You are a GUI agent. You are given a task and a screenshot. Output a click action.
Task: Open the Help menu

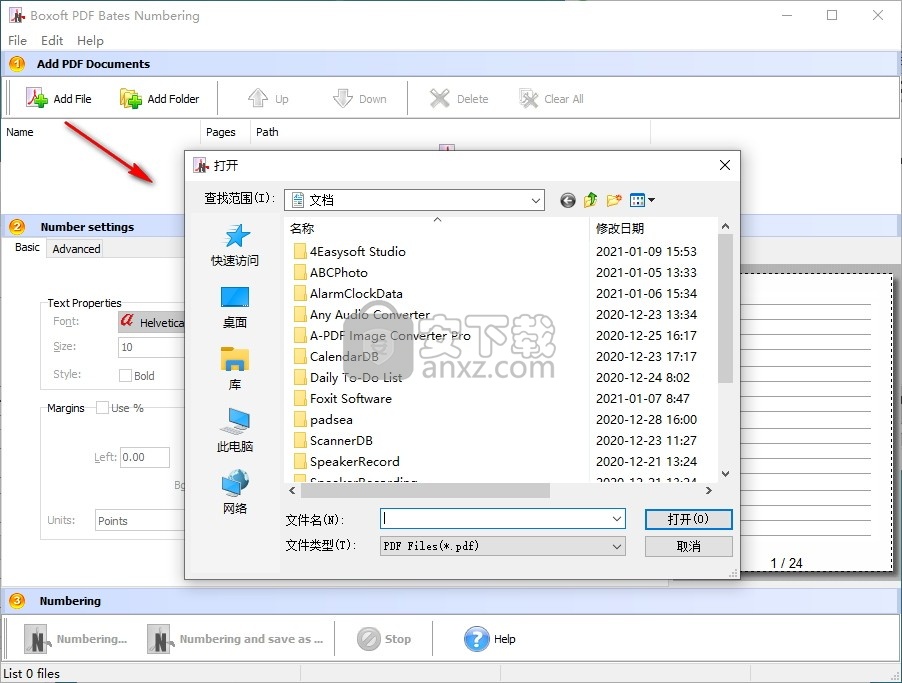(x=90, y=40)
